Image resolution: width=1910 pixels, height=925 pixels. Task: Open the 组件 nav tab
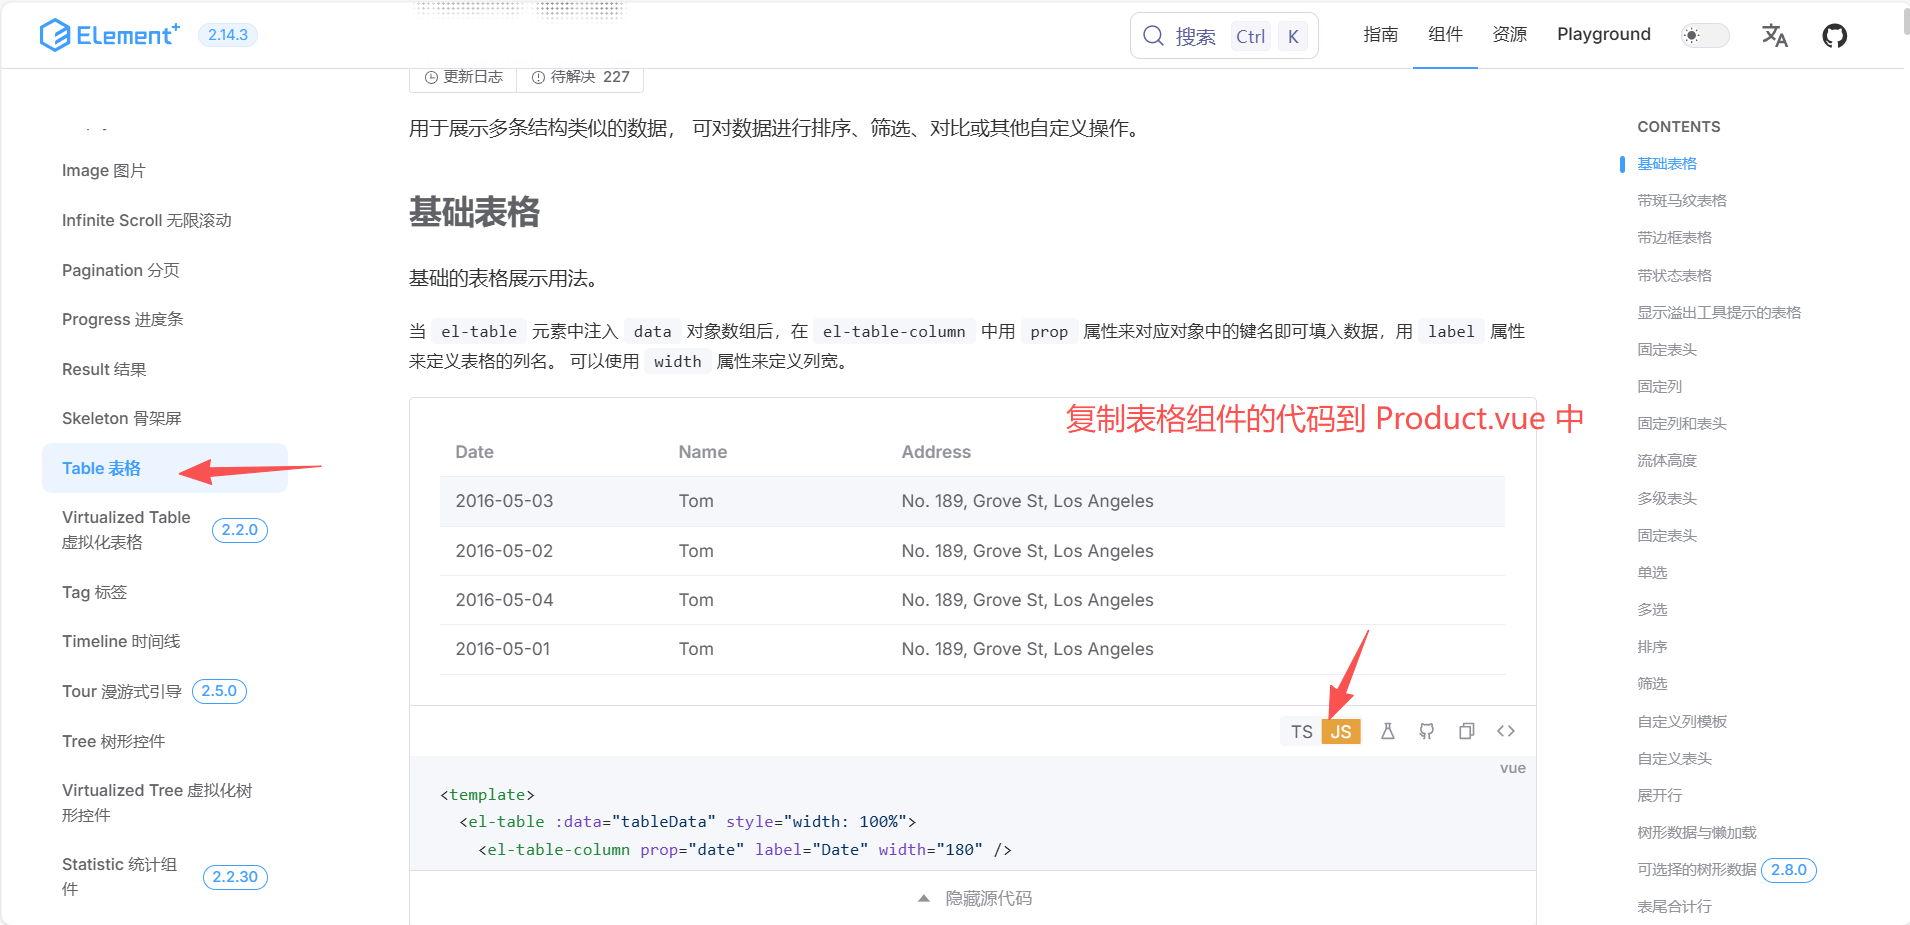(1445, 34)
